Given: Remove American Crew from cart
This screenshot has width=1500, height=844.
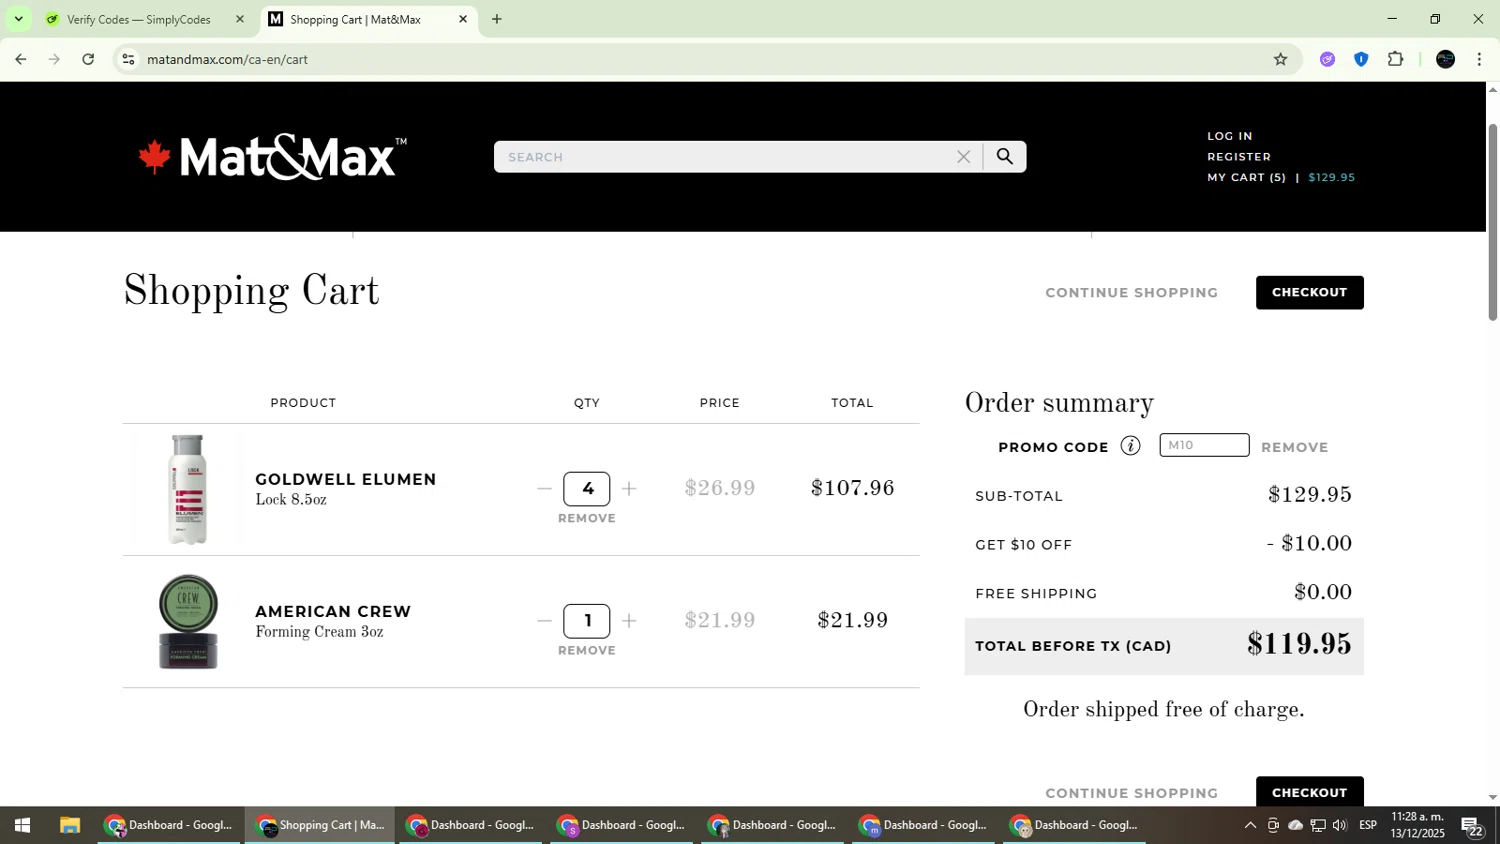Looking at the screenshot, I should coord(587,650).
